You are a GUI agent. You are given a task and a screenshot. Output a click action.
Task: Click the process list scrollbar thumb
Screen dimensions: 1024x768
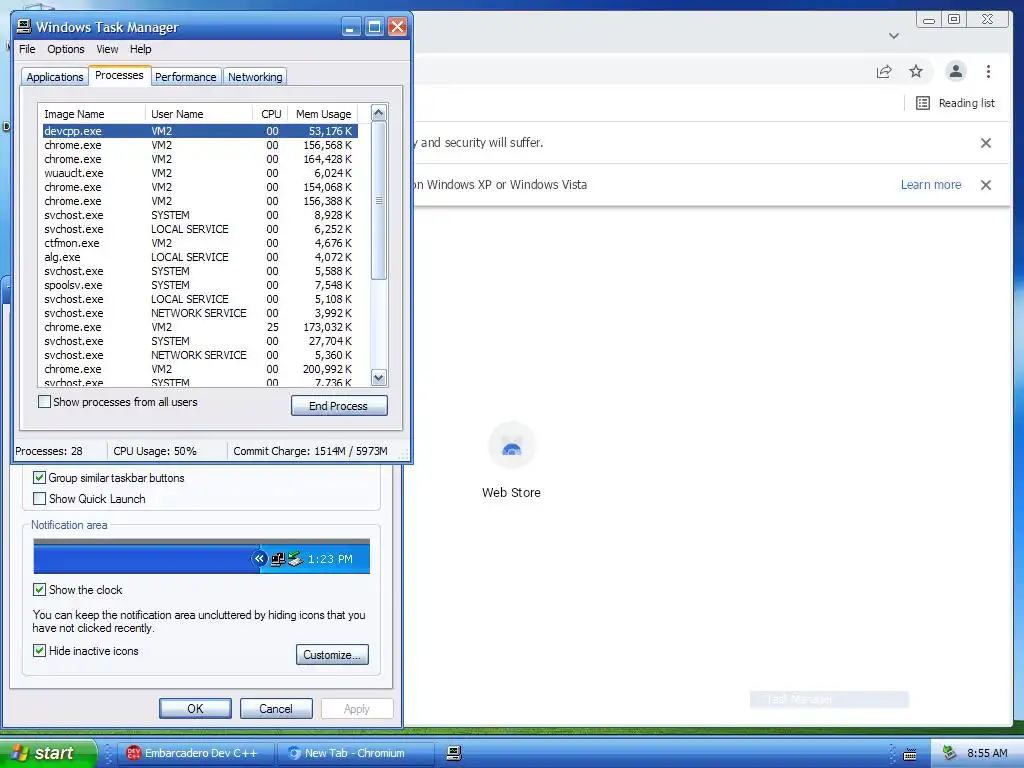pos(379,200)
